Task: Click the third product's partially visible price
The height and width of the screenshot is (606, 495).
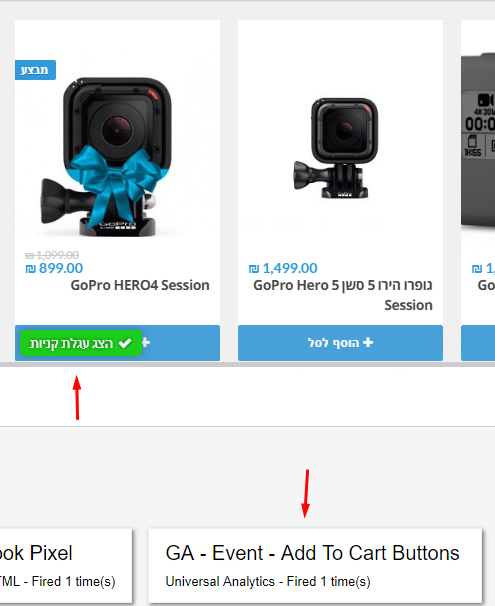Action: click(483, 268)
